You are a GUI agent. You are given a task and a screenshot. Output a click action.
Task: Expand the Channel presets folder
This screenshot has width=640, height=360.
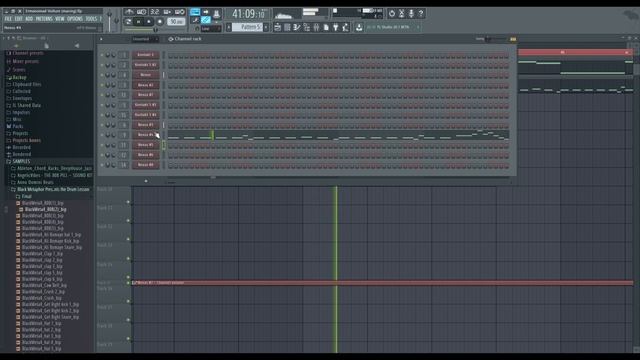point(25,53)
